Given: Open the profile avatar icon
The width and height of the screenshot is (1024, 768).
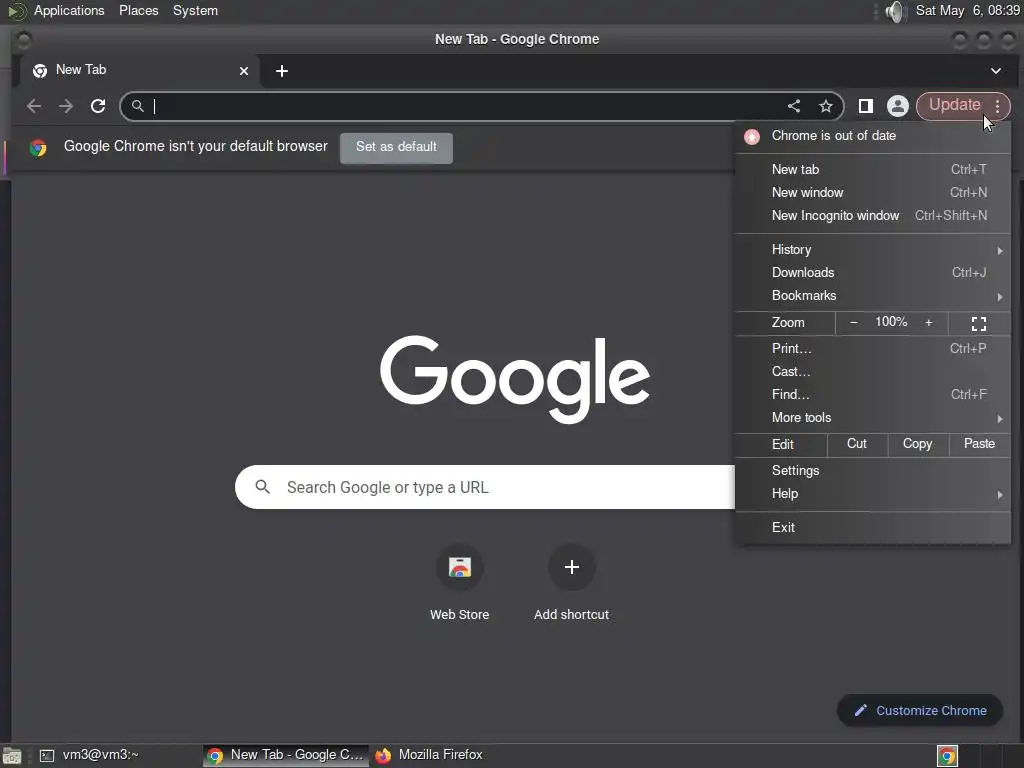Looking at the screenshot, I should tap(897, 106).
